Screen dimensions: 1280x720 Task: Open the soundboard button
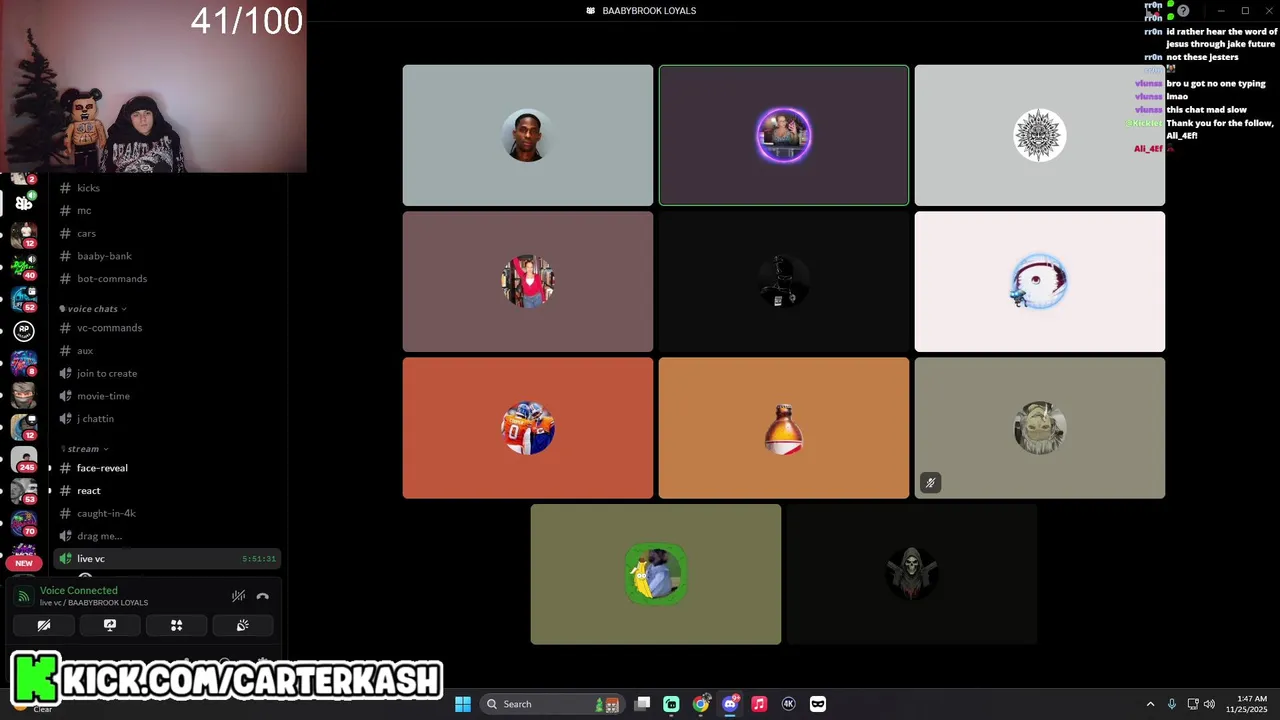[x=242, y=625]
